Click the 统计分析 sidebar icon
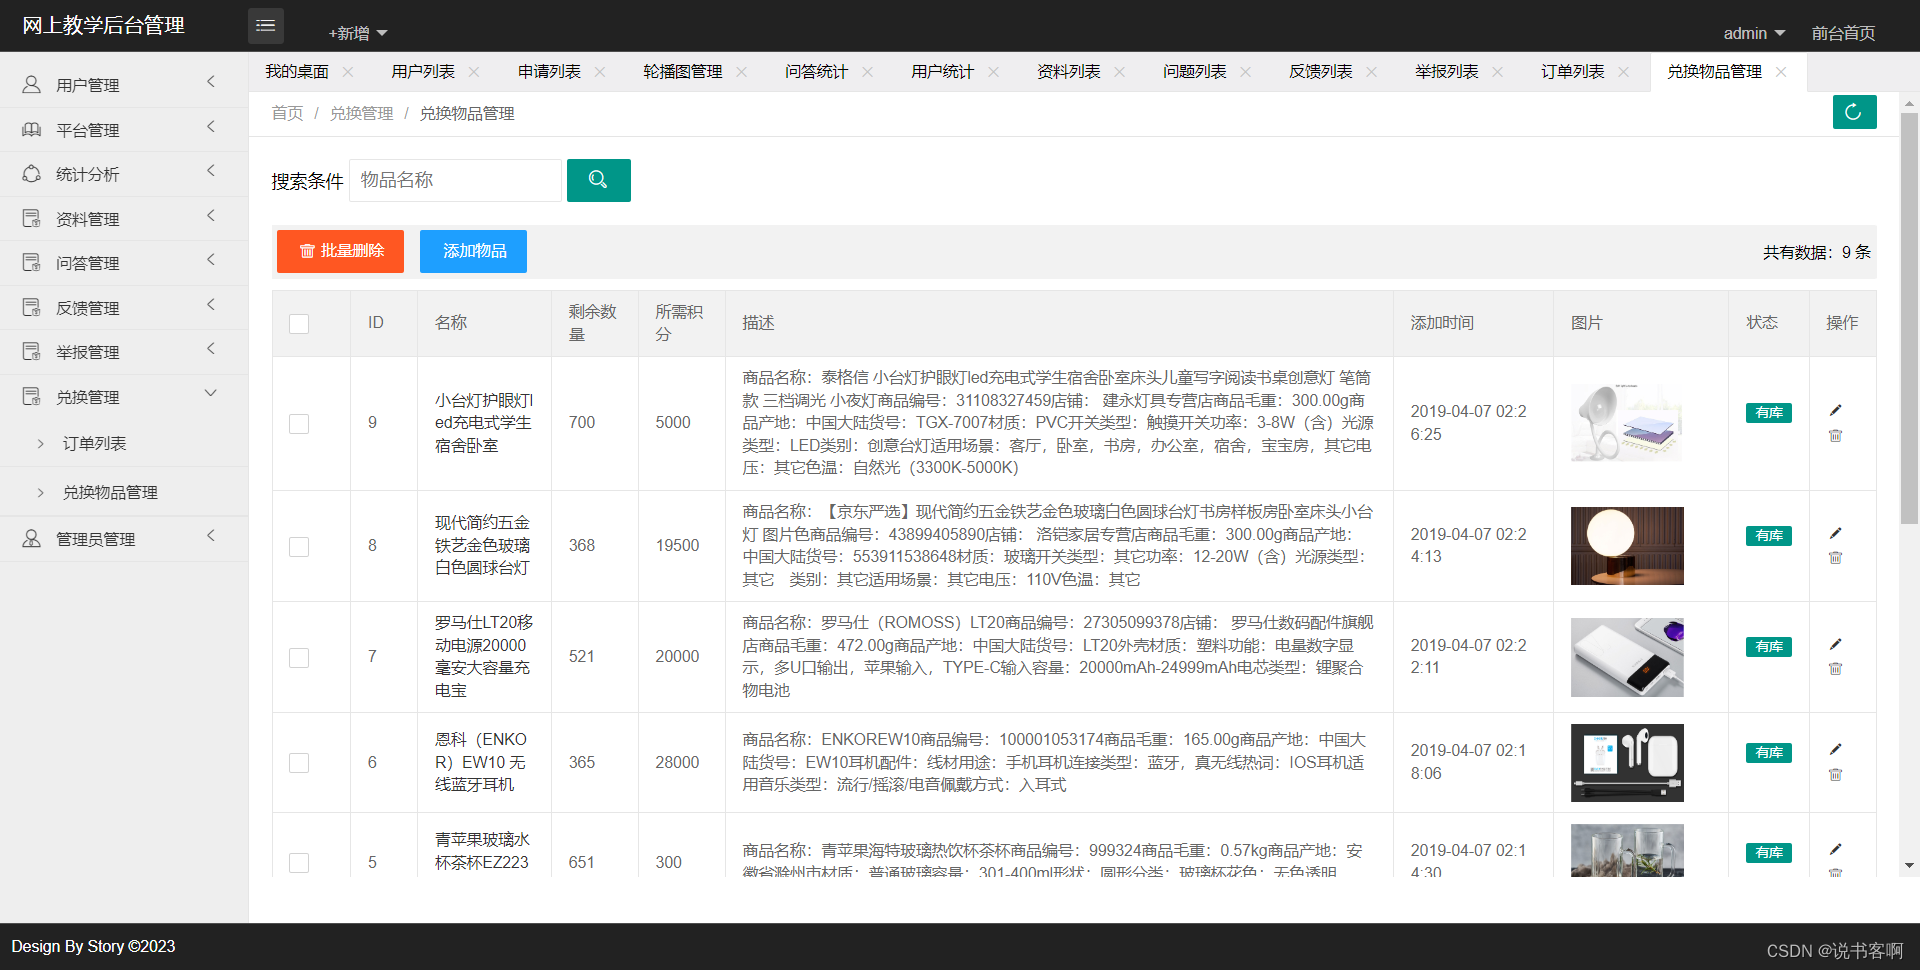The height and width of the screenshot is (970, 1920). 32,174
